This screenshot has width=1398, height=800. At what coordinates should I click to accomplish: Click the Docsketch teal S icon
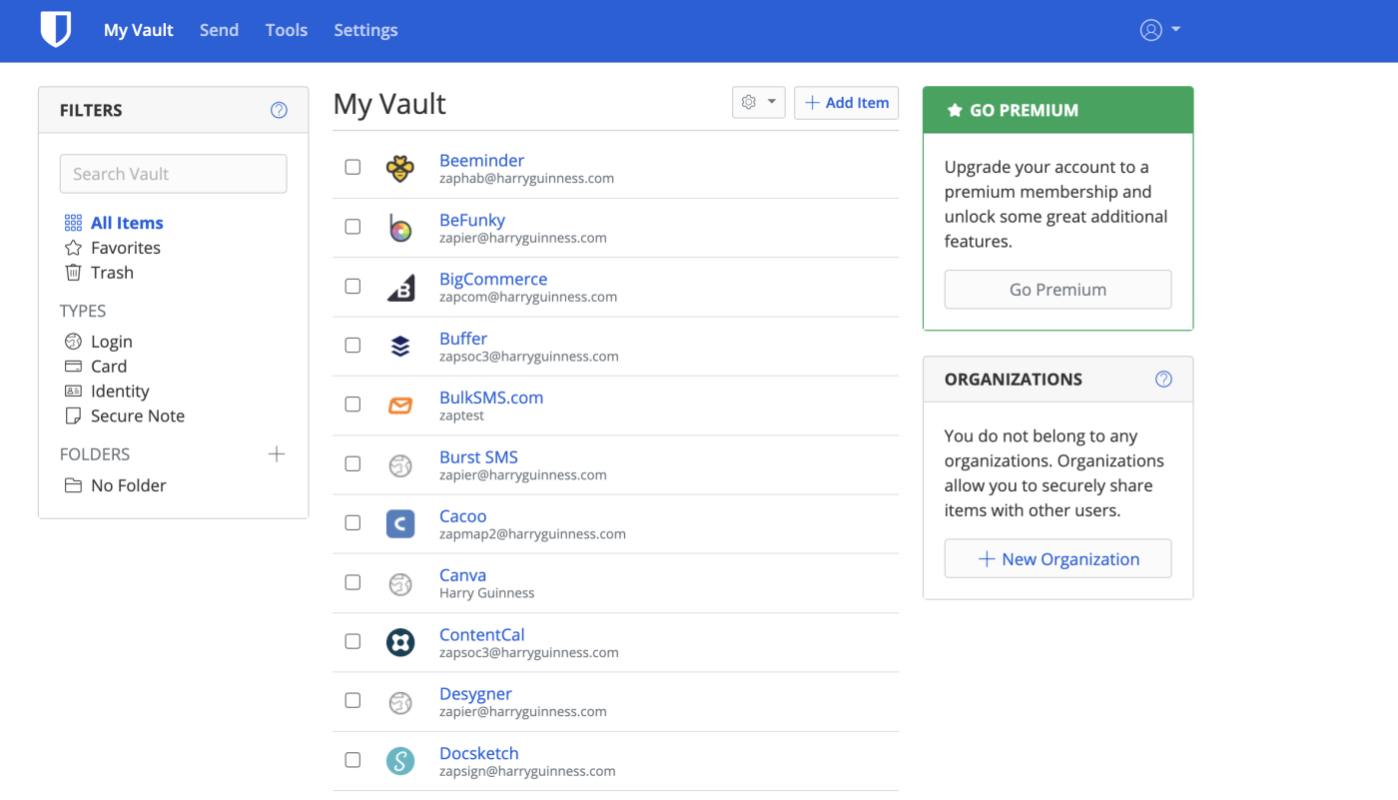pyautogui.click(x=400, y=761)
